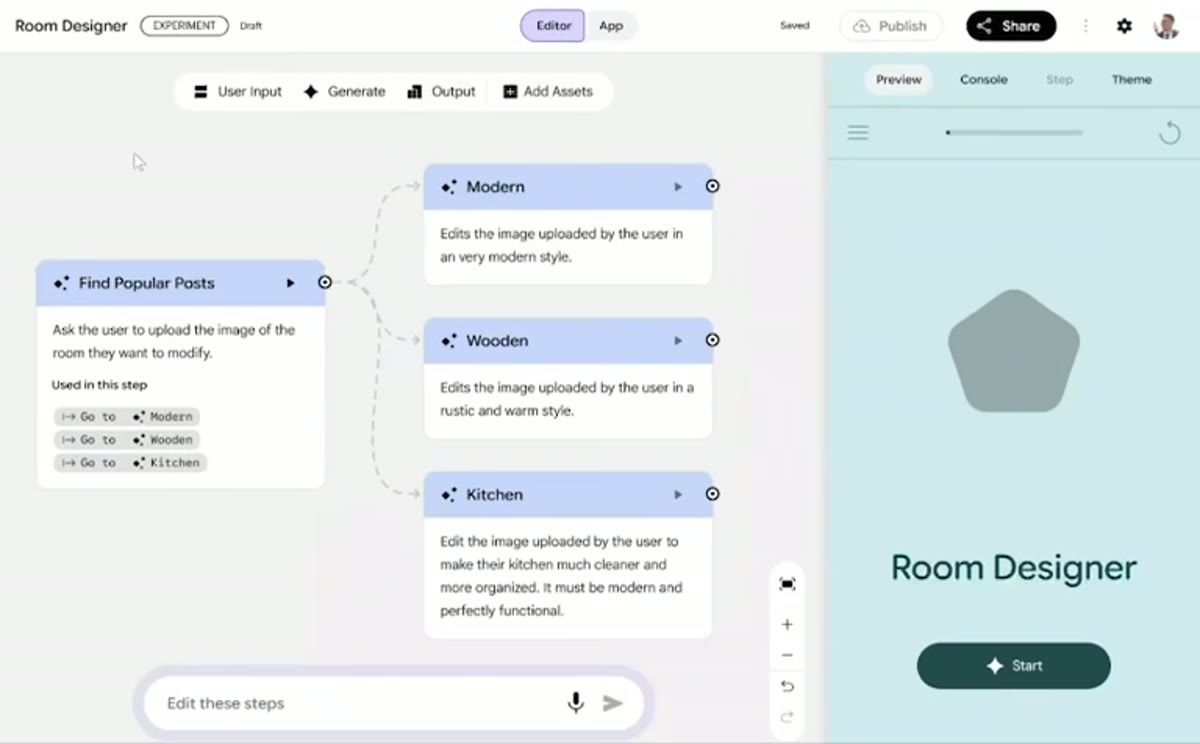This screenshot has height=744, width=1200.
Task: Open the three-dot more options menu
Action: pyautogui.click(x=1086, y=26)
